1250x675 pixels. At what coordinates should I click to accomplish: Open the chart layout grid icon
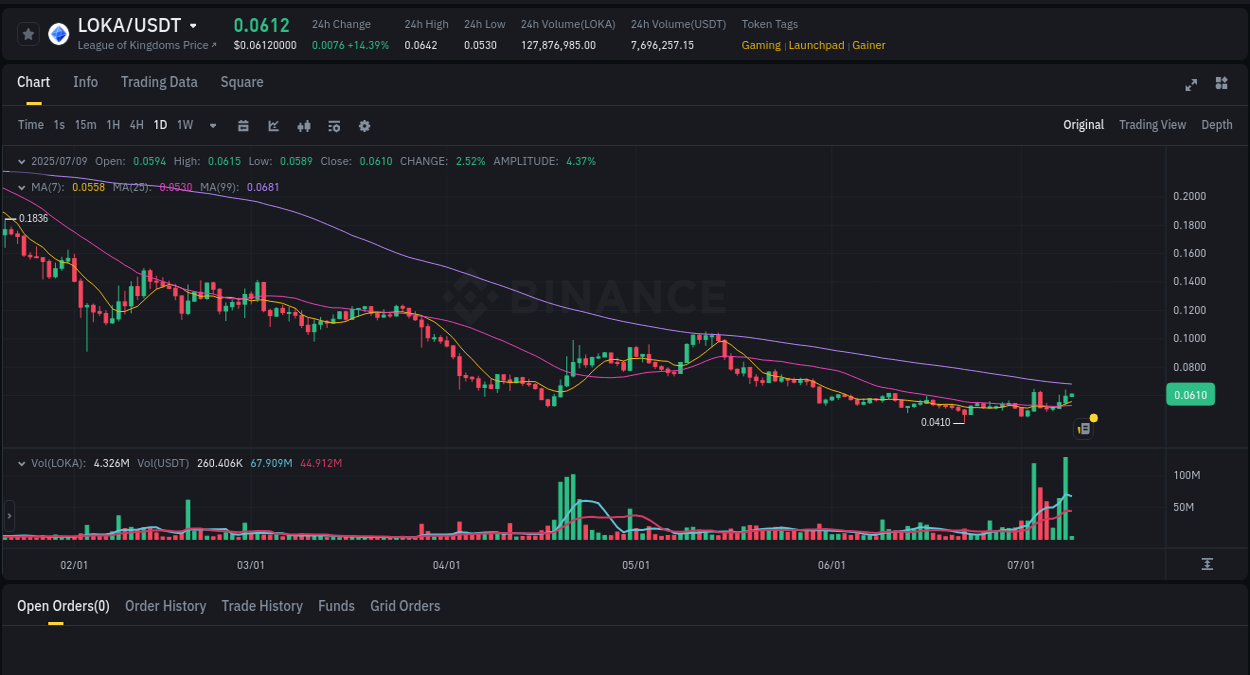coord(1221,85)
